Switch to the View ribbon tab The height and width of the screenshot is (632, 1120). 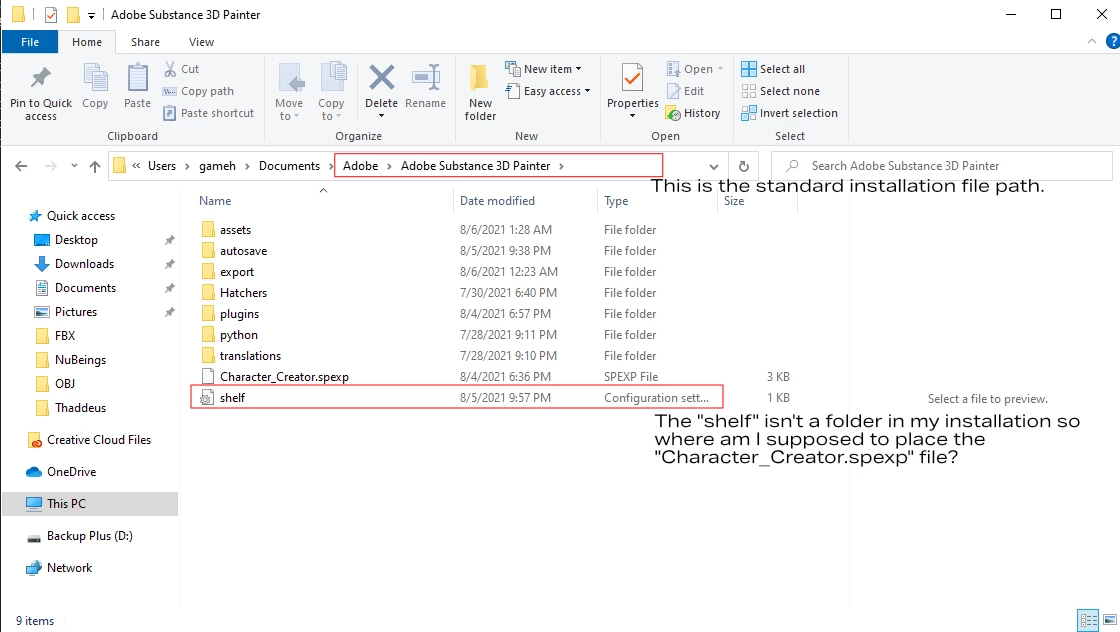coord(201,42)
